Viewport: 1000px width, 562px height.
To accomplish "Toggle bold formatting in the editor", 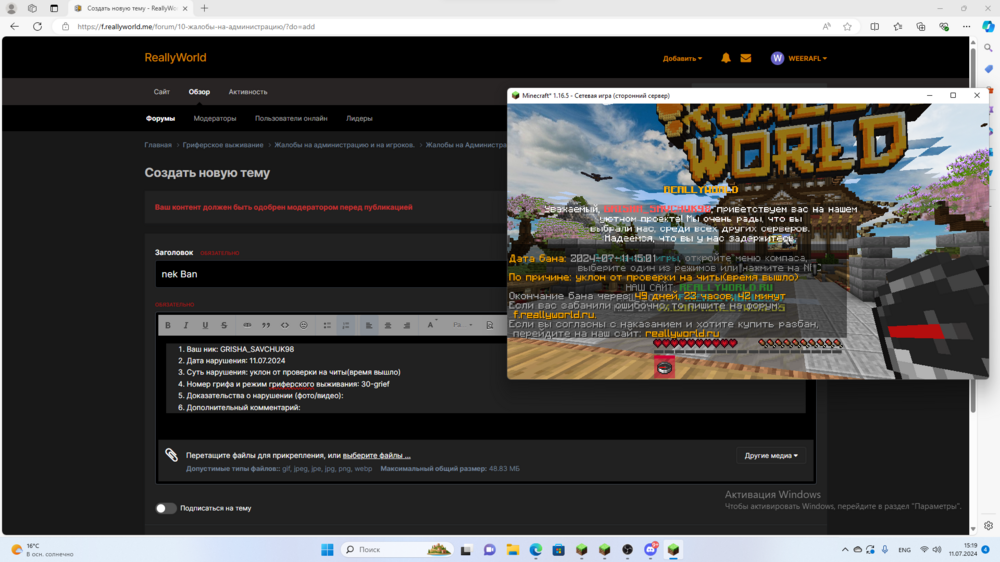I will (x=168, y=325).
